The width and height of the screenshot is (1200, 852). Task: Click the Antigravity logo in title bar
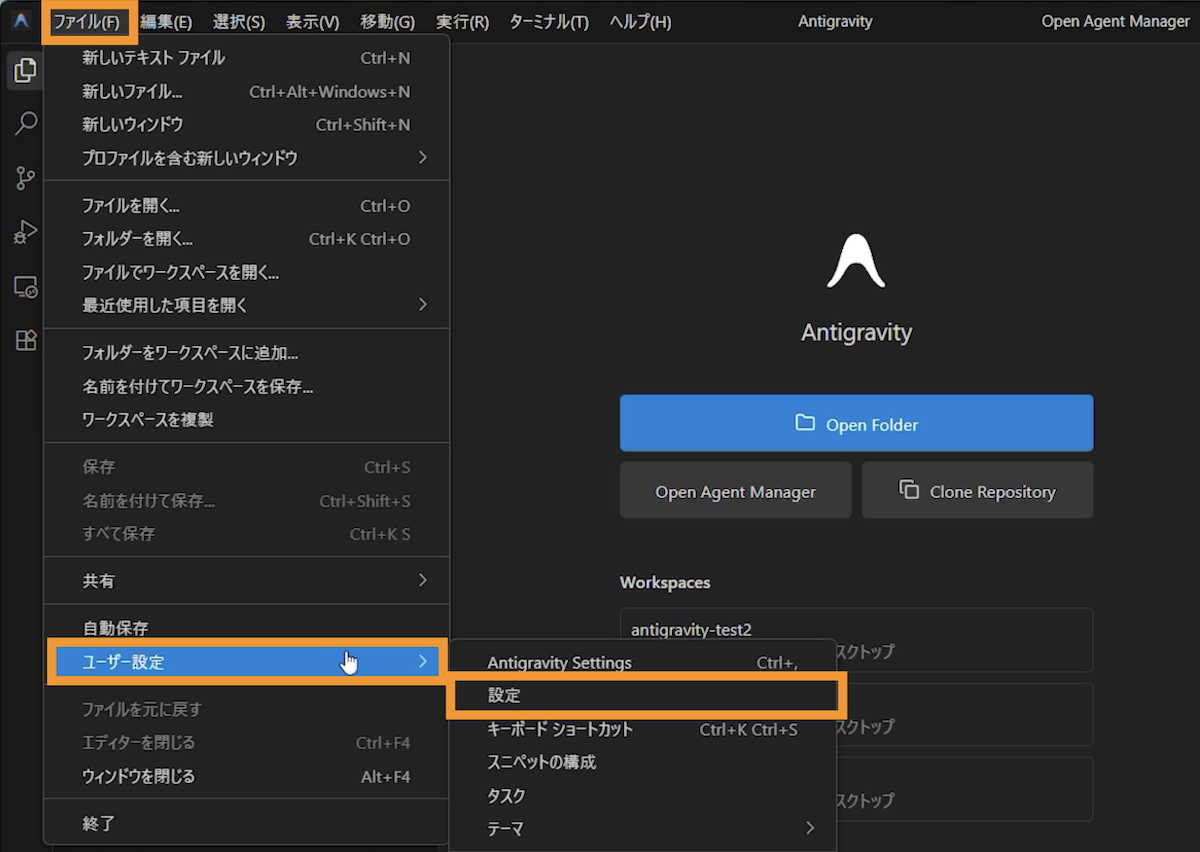pyautogui.click(x=21, y=21)
